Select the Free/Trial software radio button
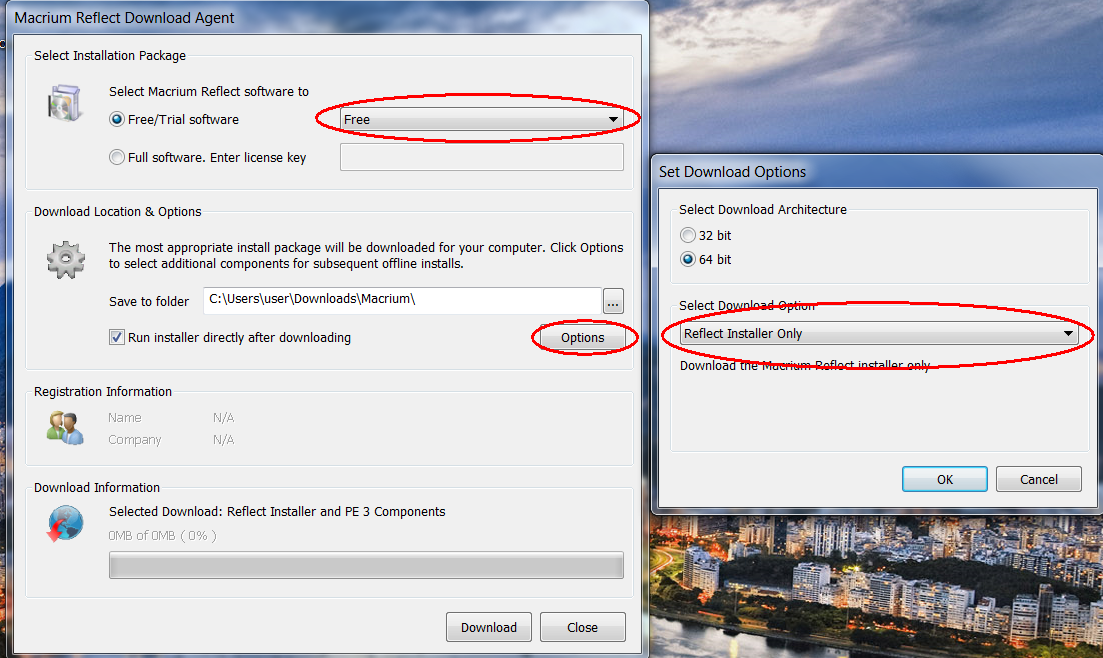1103x658 pixels. coord(117,119)
